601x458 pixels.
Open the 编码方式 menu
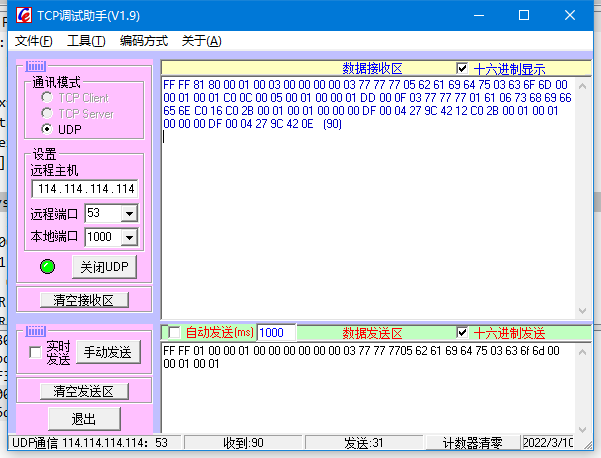(144, 41)
